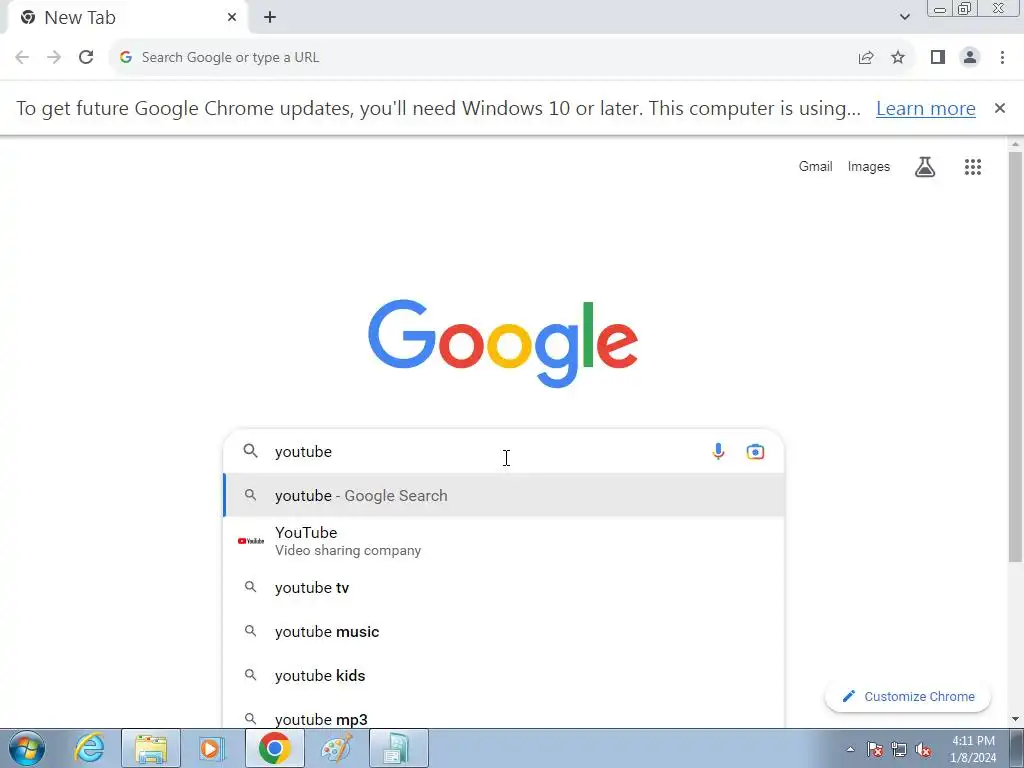Open the network tray icon
Viewport: 1024px width, 768px height.
(899, 749)
